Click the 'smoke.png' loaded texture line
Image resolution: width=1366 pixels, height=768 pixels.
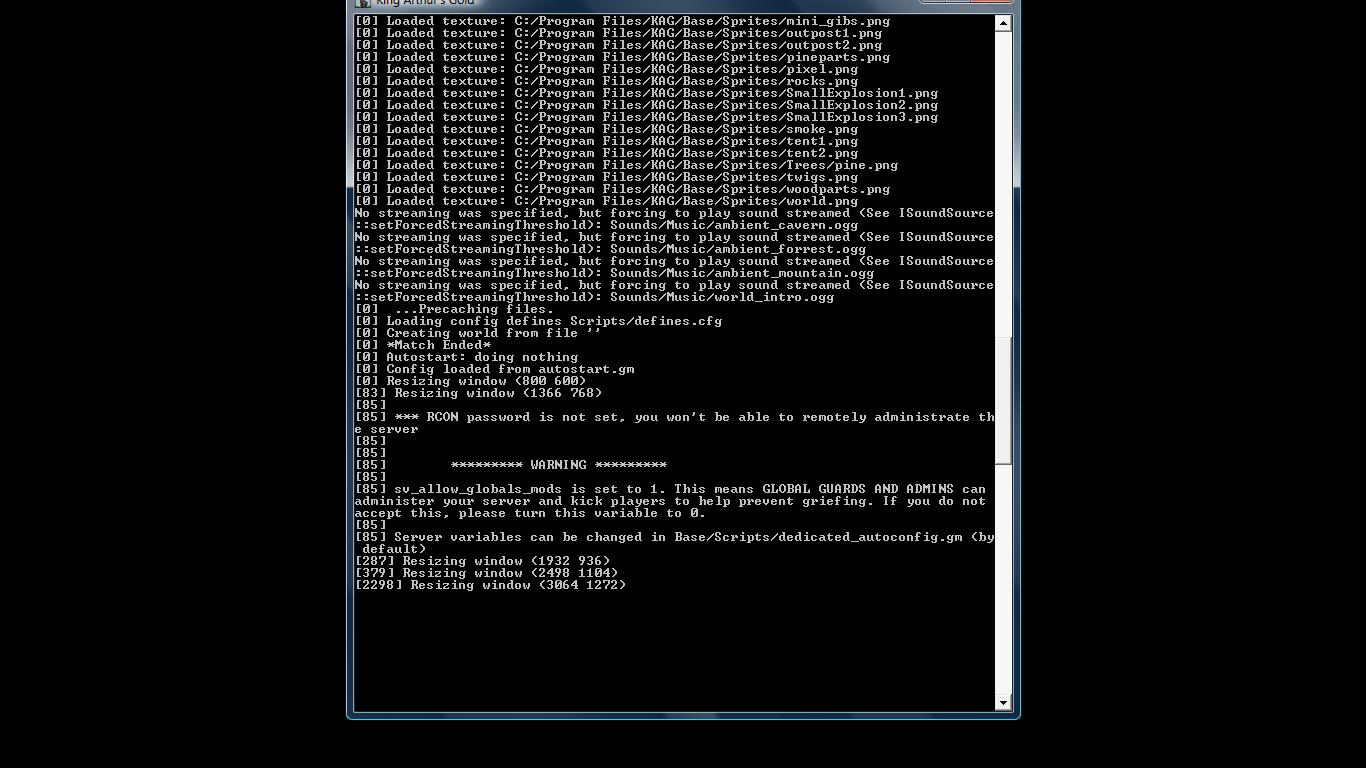pos(606,129)
